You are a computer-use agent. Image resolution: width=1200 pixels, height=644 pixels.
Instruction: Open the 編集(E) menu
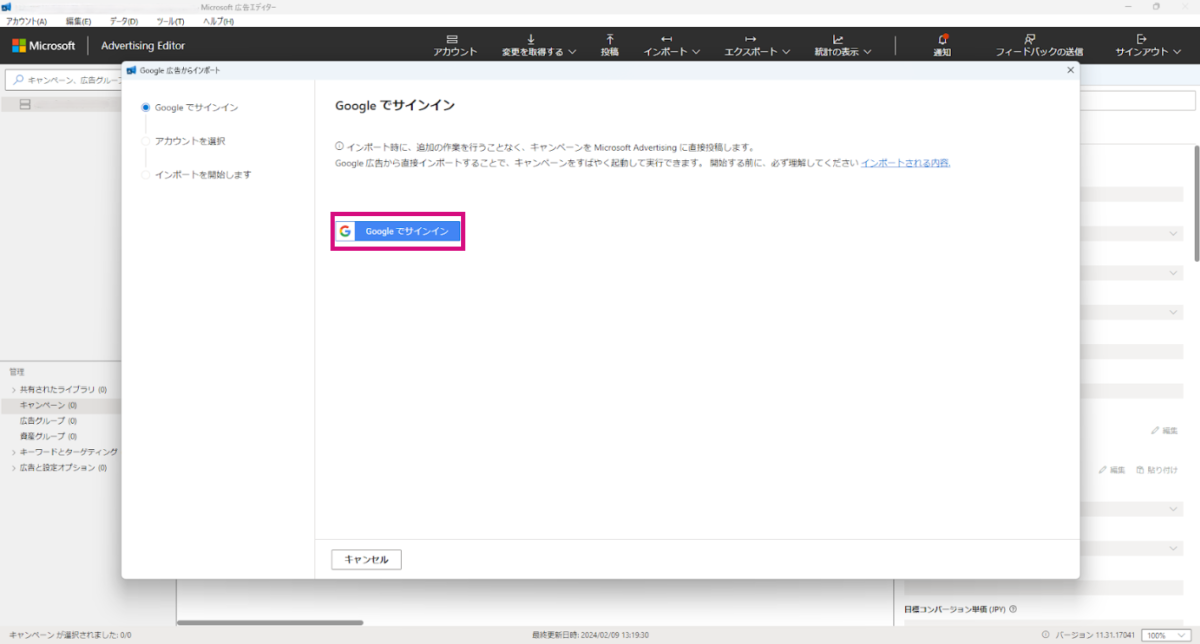tap(78, 21)
